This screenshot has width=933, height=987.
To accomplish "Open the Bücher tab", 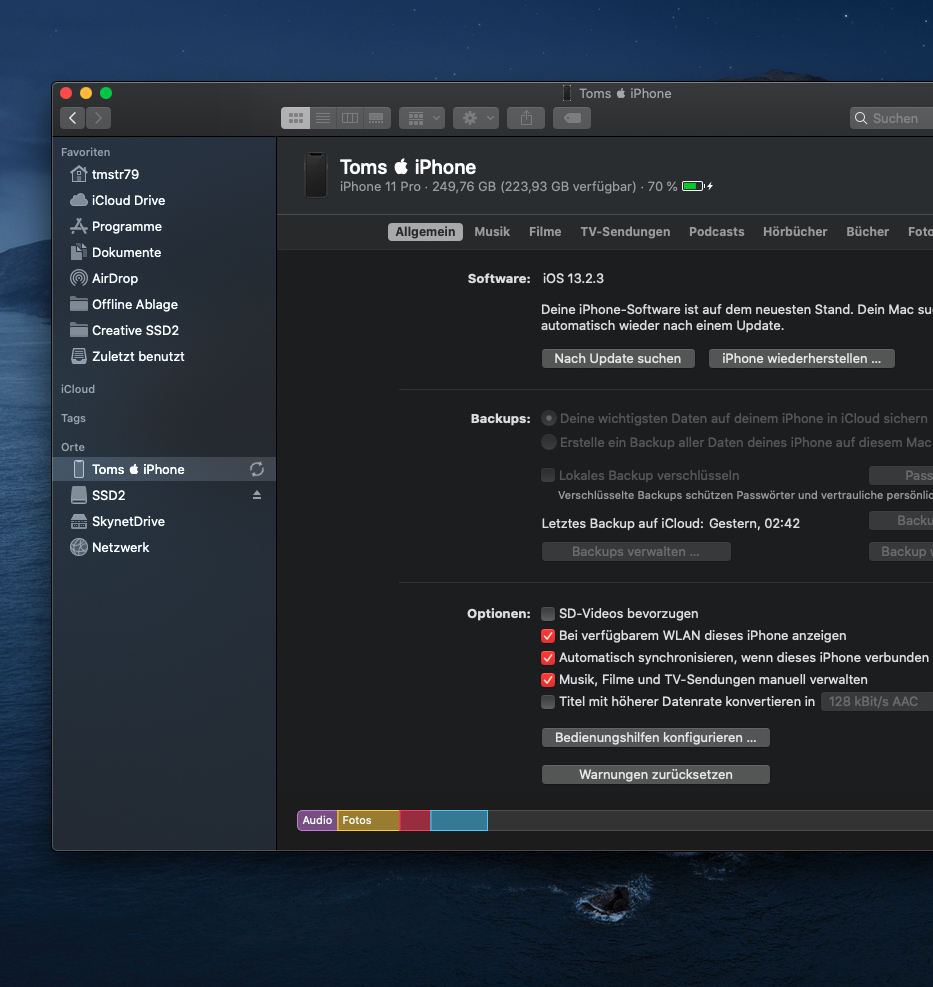I will 868,232.
